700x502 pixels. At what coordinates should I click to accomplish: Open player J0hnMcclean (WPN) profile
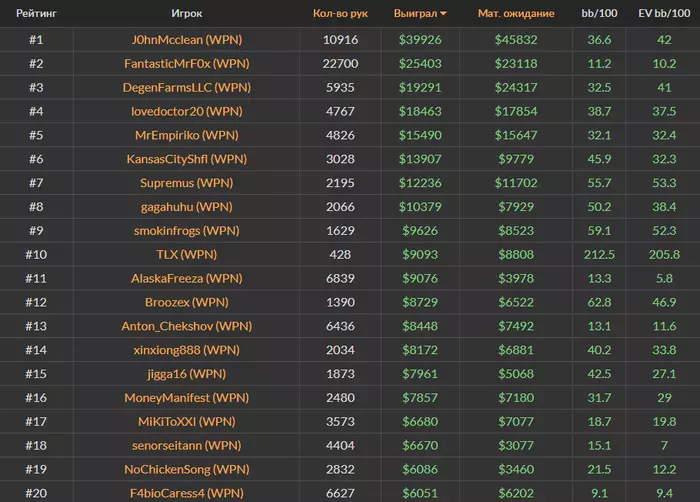(187, 40)
